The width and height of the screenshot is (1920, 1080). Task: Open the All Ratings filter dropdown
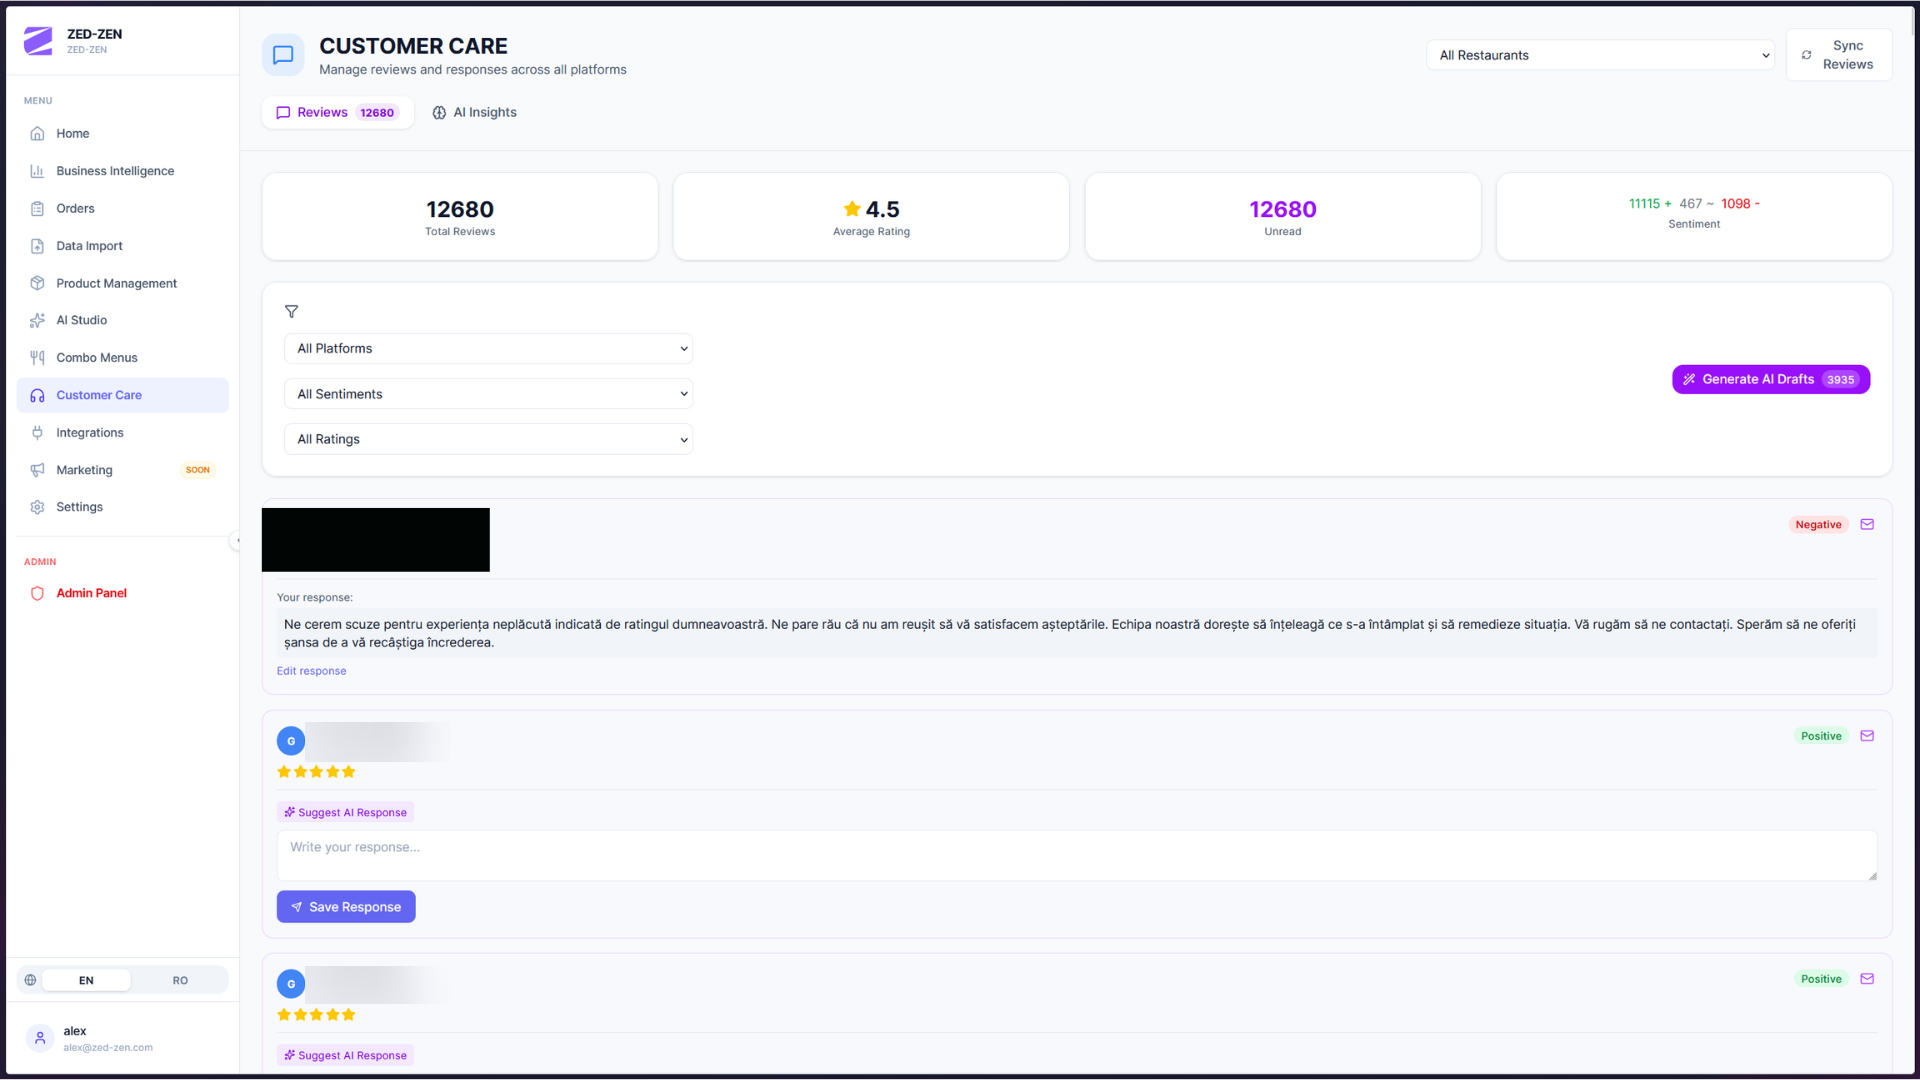[488, 439]
